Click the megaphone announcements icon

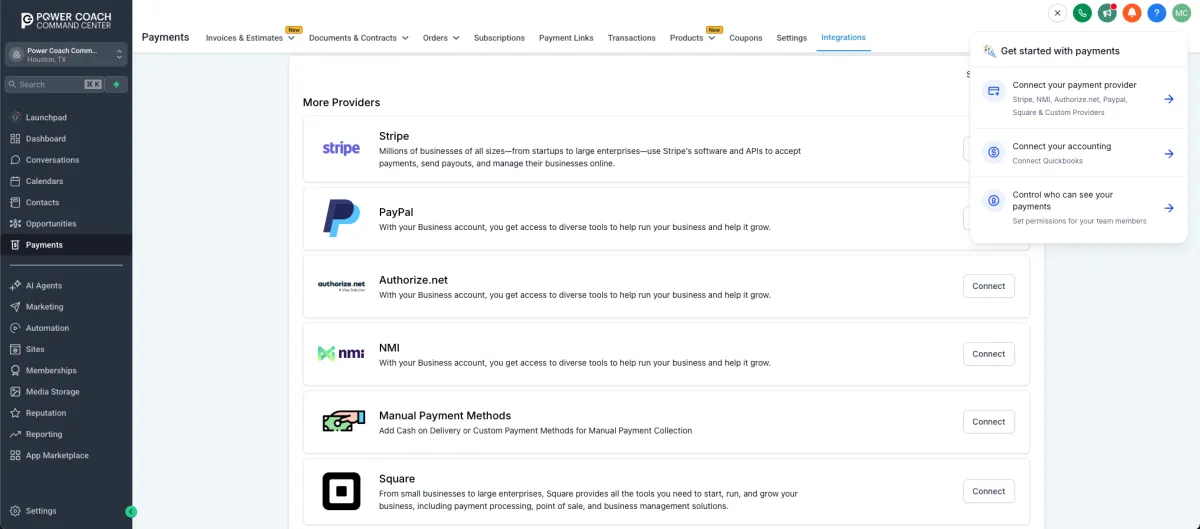1107,13
